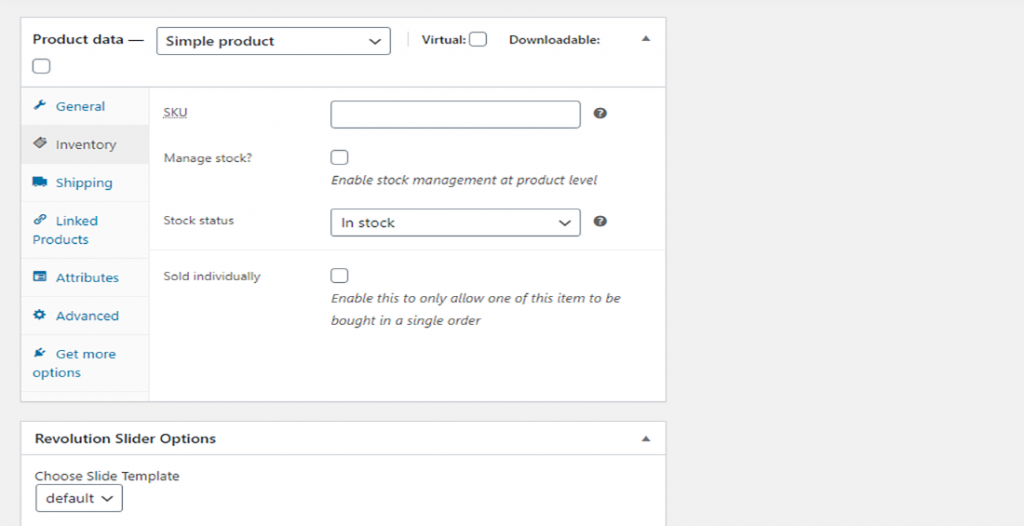Click the Linked Products chain icon
This screenshot has height=526, width=1024.
pos(40,220)
